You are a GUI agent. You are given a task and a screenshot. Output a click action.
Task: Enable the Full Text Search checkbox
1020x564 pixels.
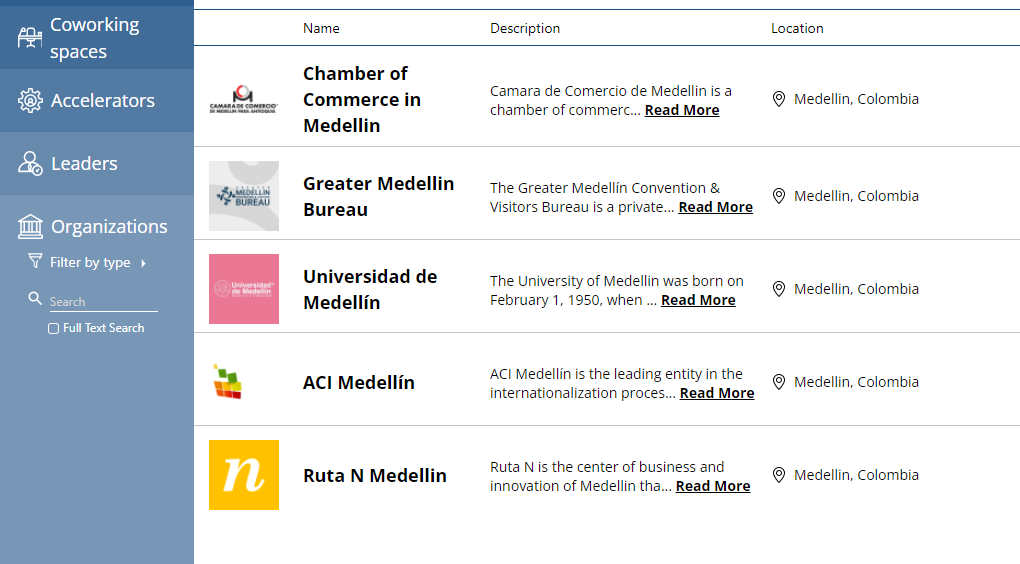(x=54, y=328)
